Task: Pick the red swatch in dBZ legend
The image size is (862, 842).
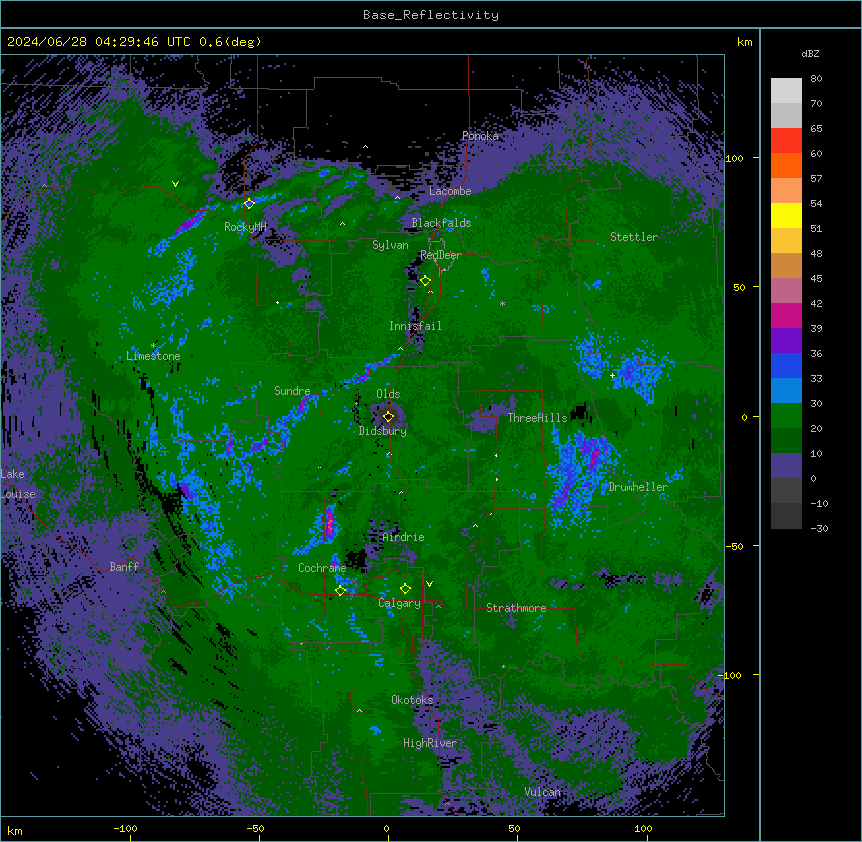Action: point(786,140)
